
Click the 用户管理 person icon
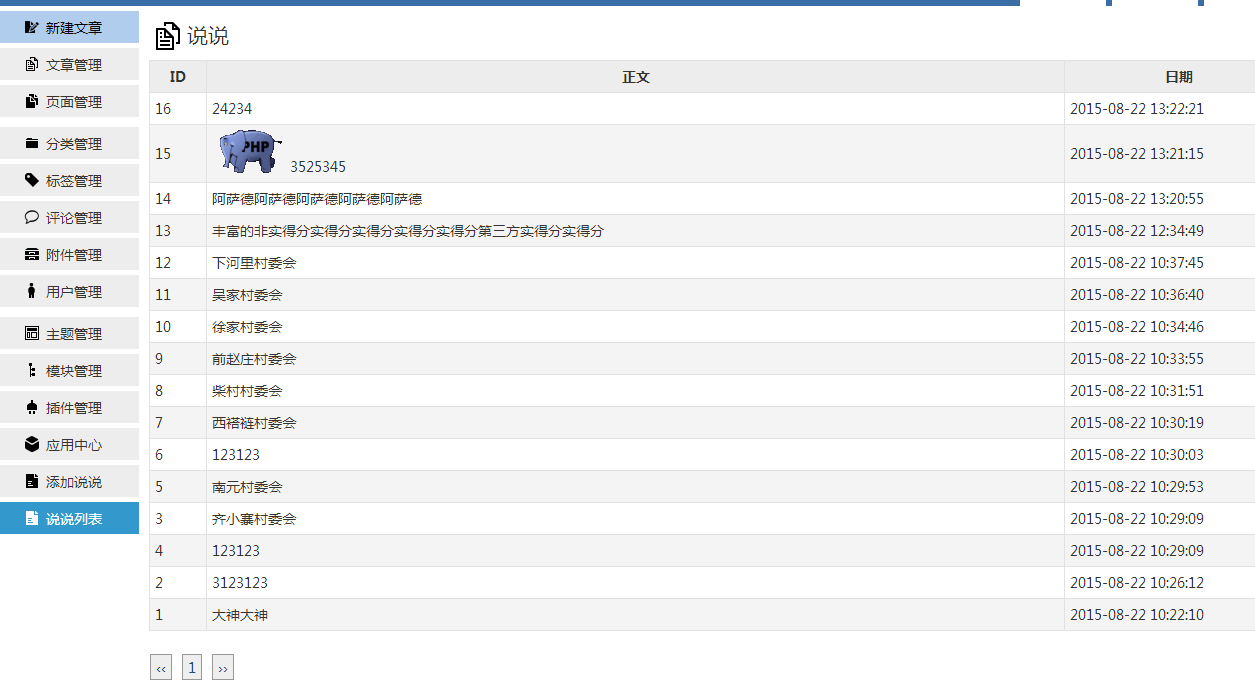(x=32, y=292)
